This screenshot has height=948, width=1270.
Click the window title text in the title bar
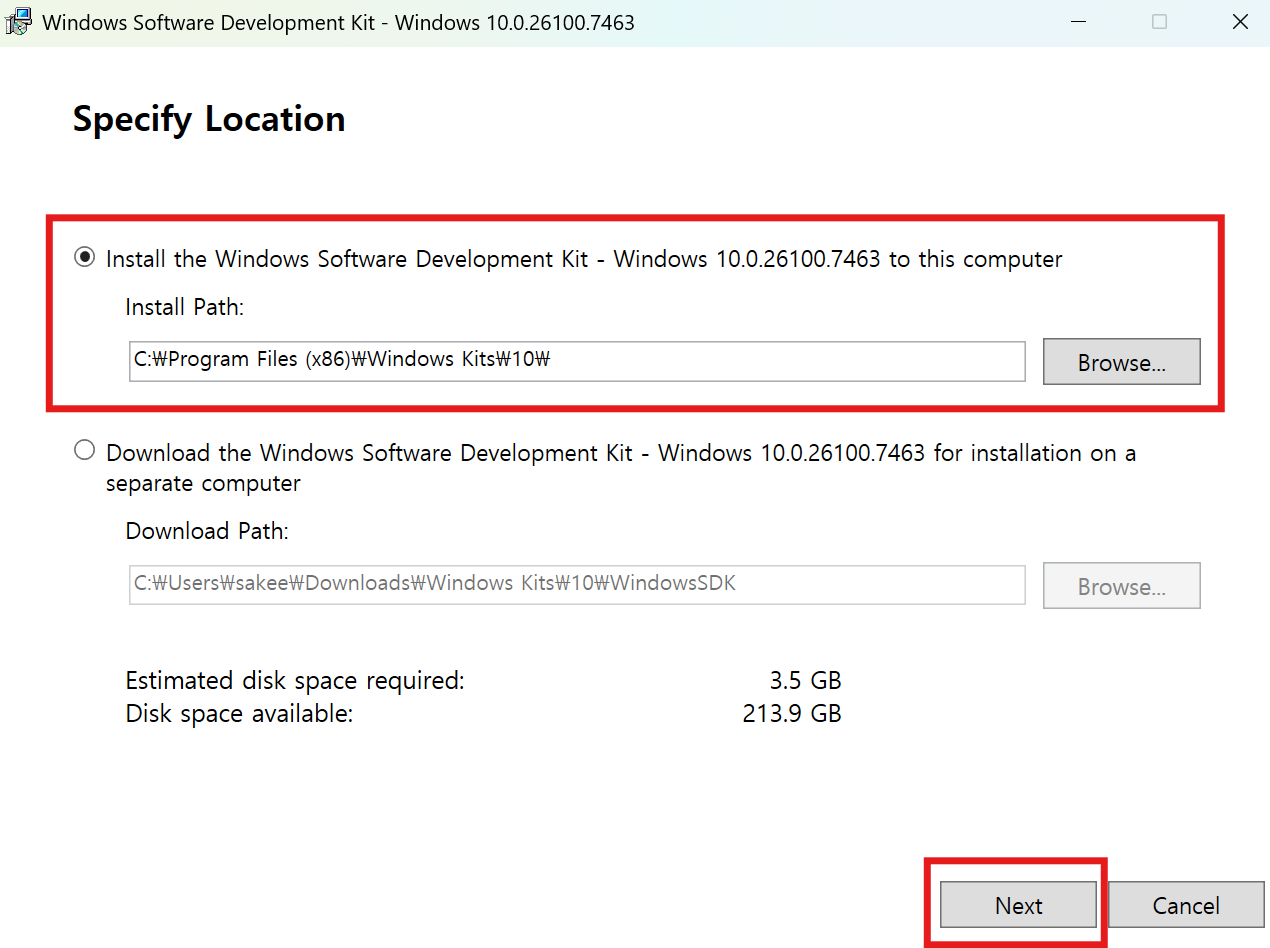tap(338, 22)
